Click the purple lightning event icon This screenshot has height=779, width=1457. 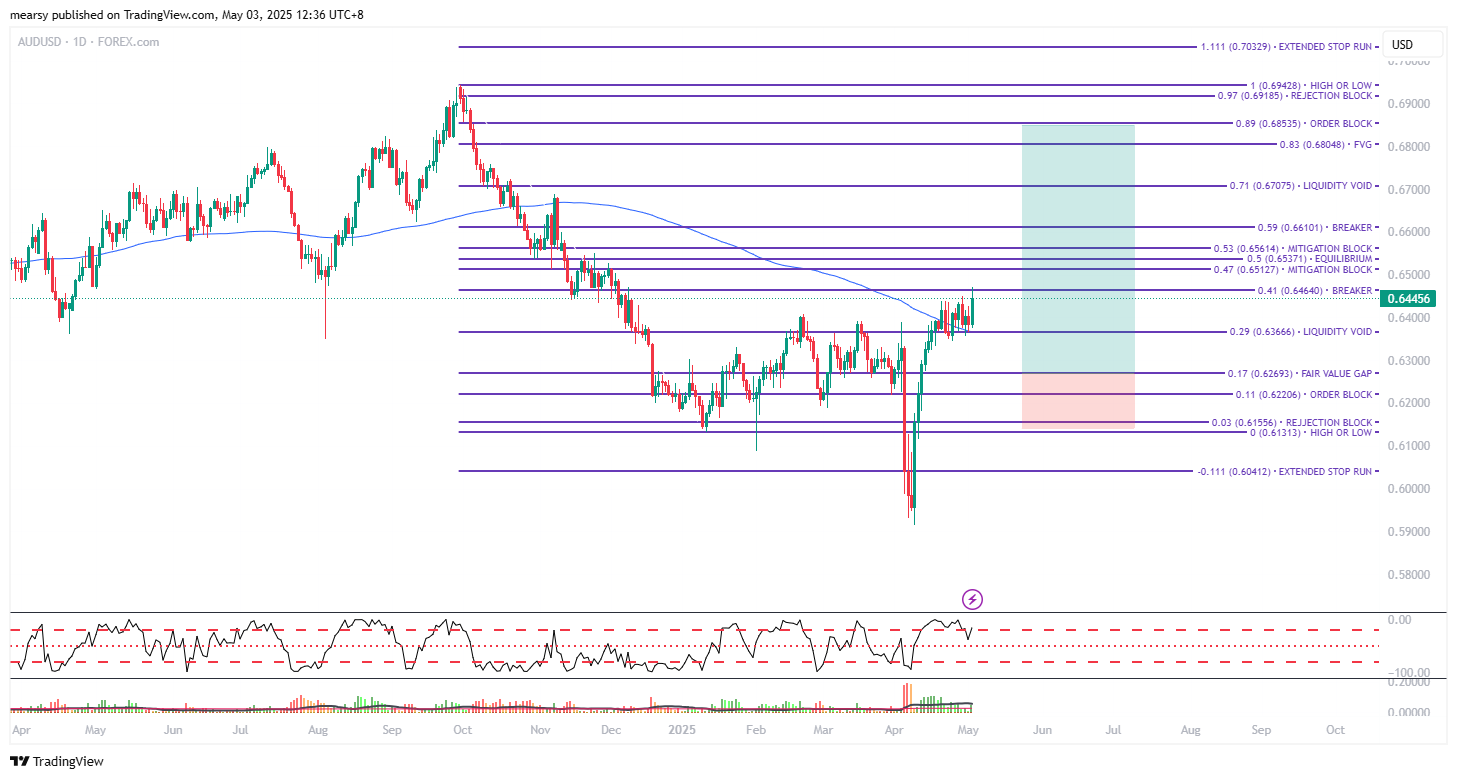972,599
